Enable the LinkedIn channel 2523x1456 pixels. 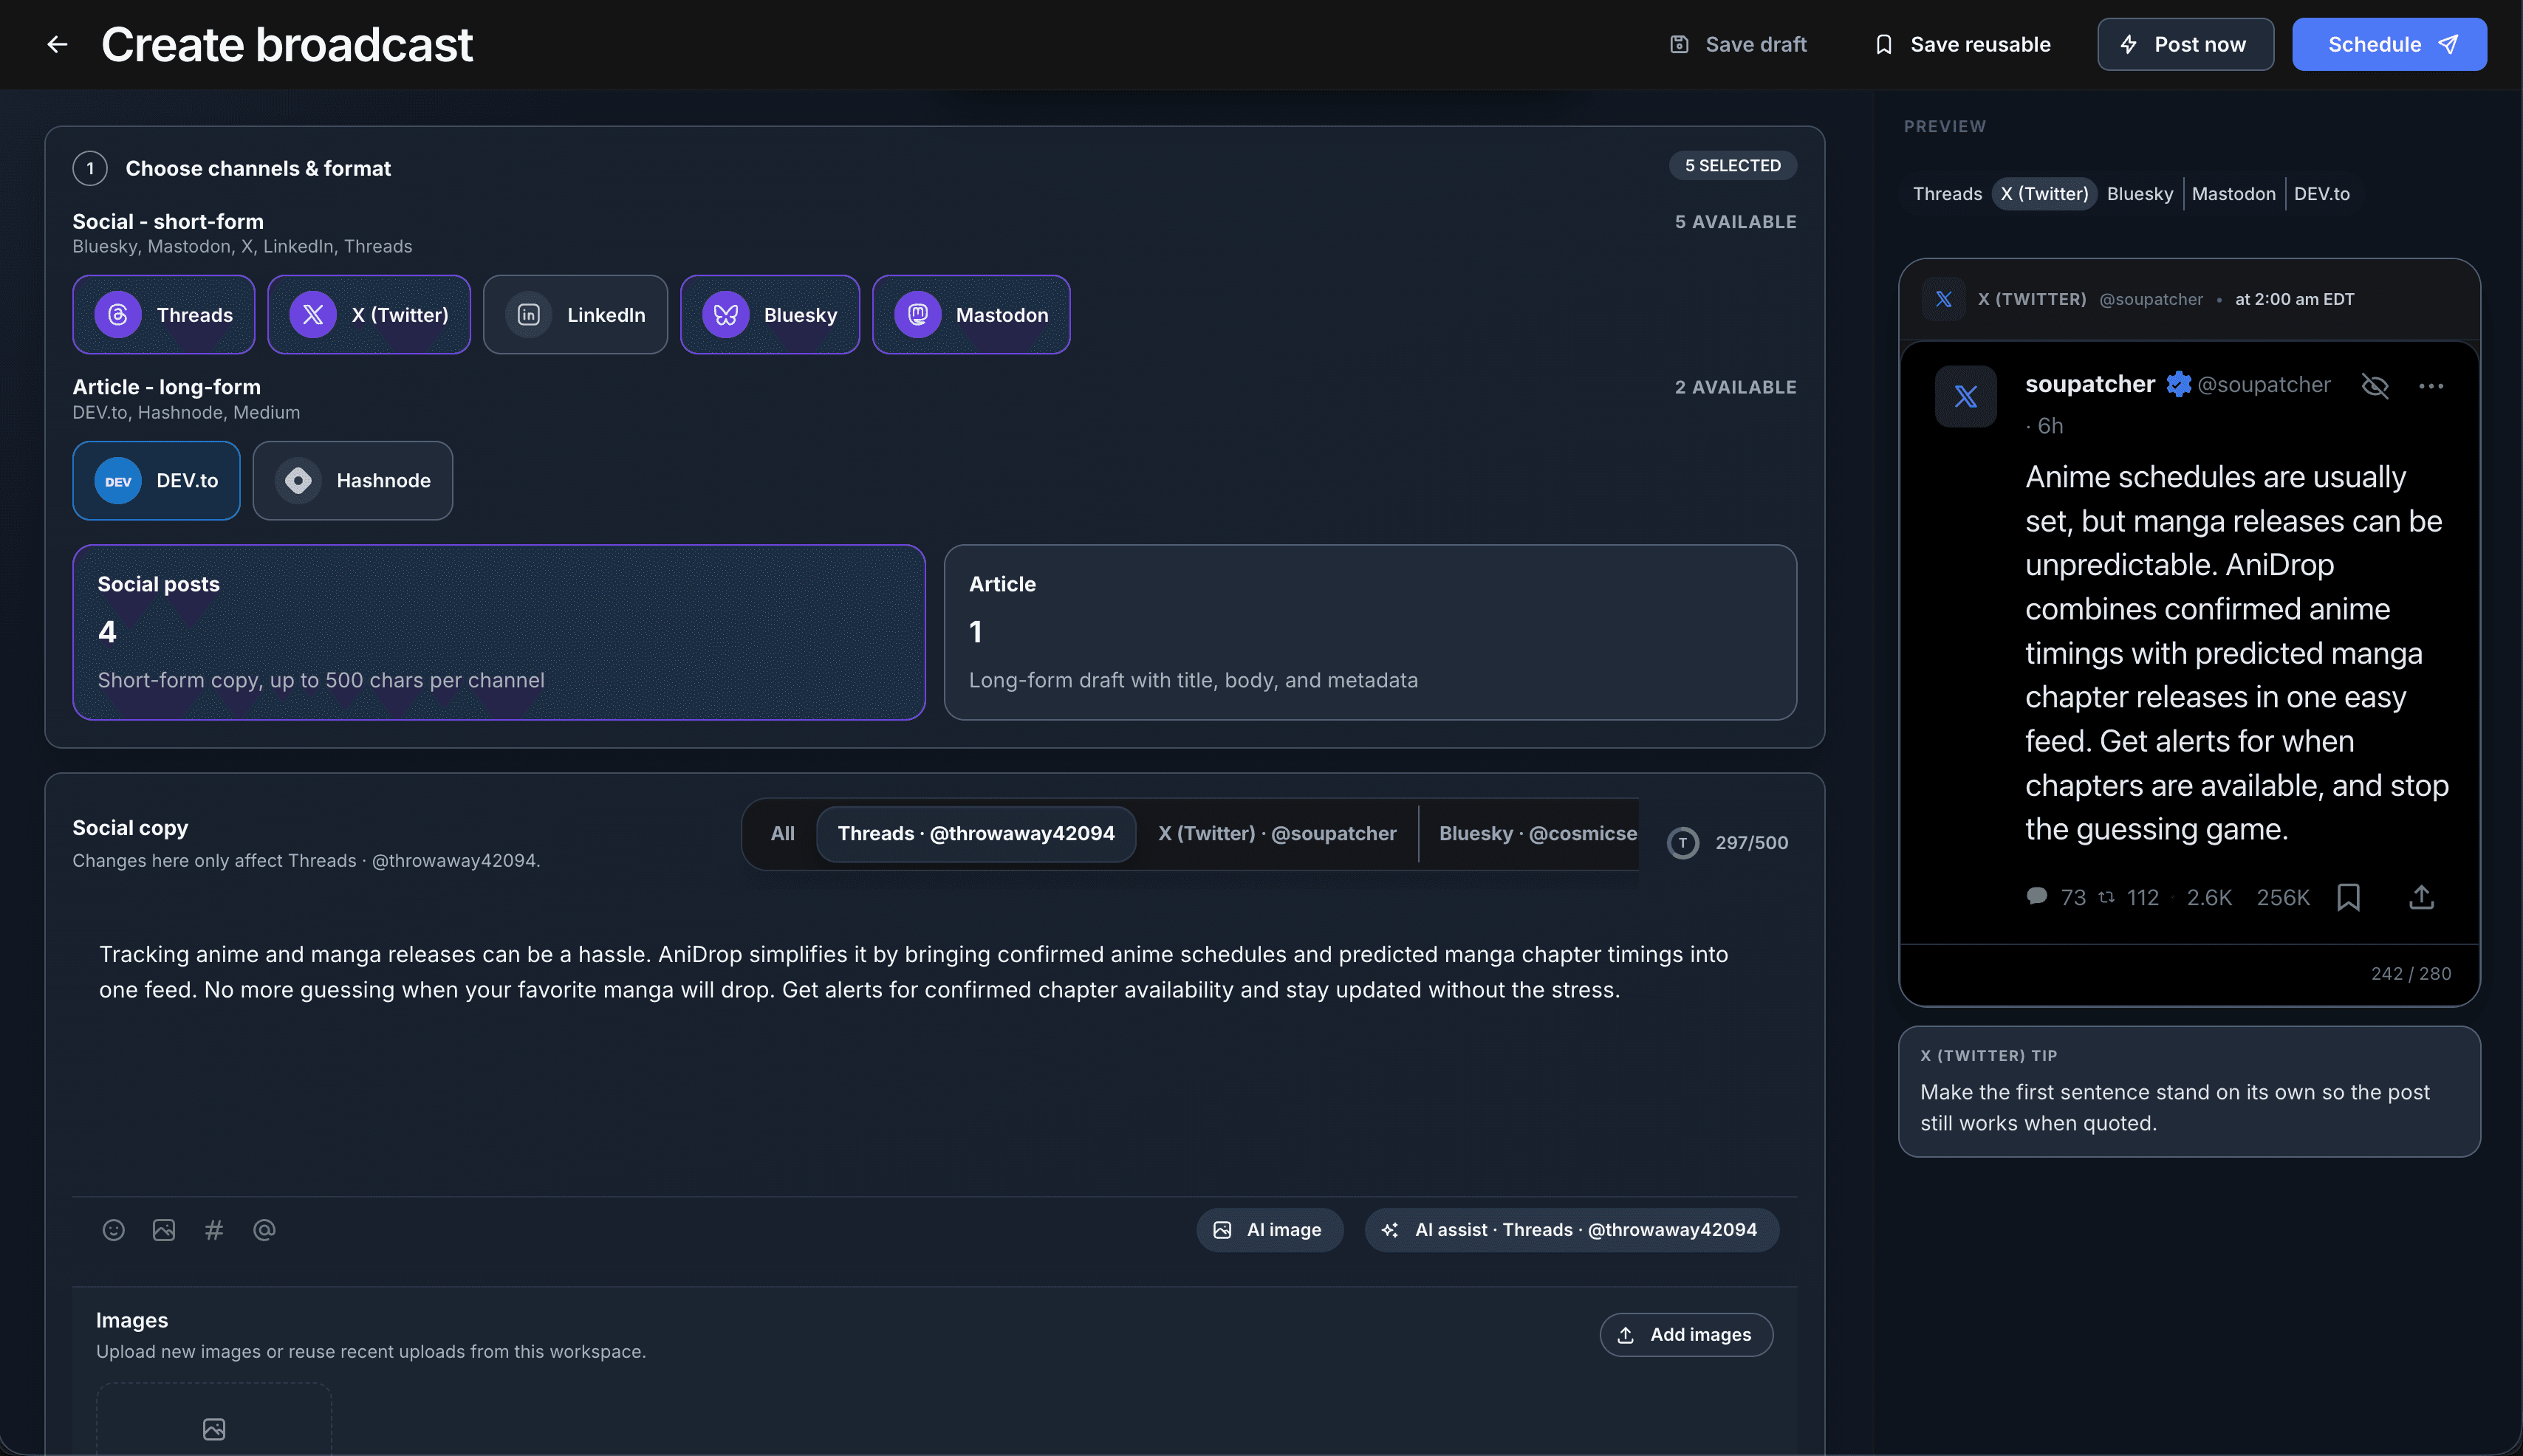[575, 314]
